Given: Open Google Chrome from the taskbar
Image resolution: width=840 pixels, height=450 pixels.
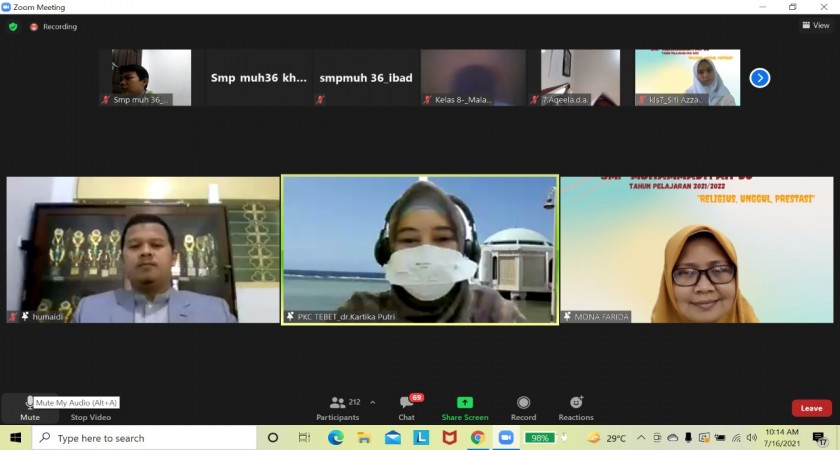Looking at the screenshot, I should coord(478,438).
